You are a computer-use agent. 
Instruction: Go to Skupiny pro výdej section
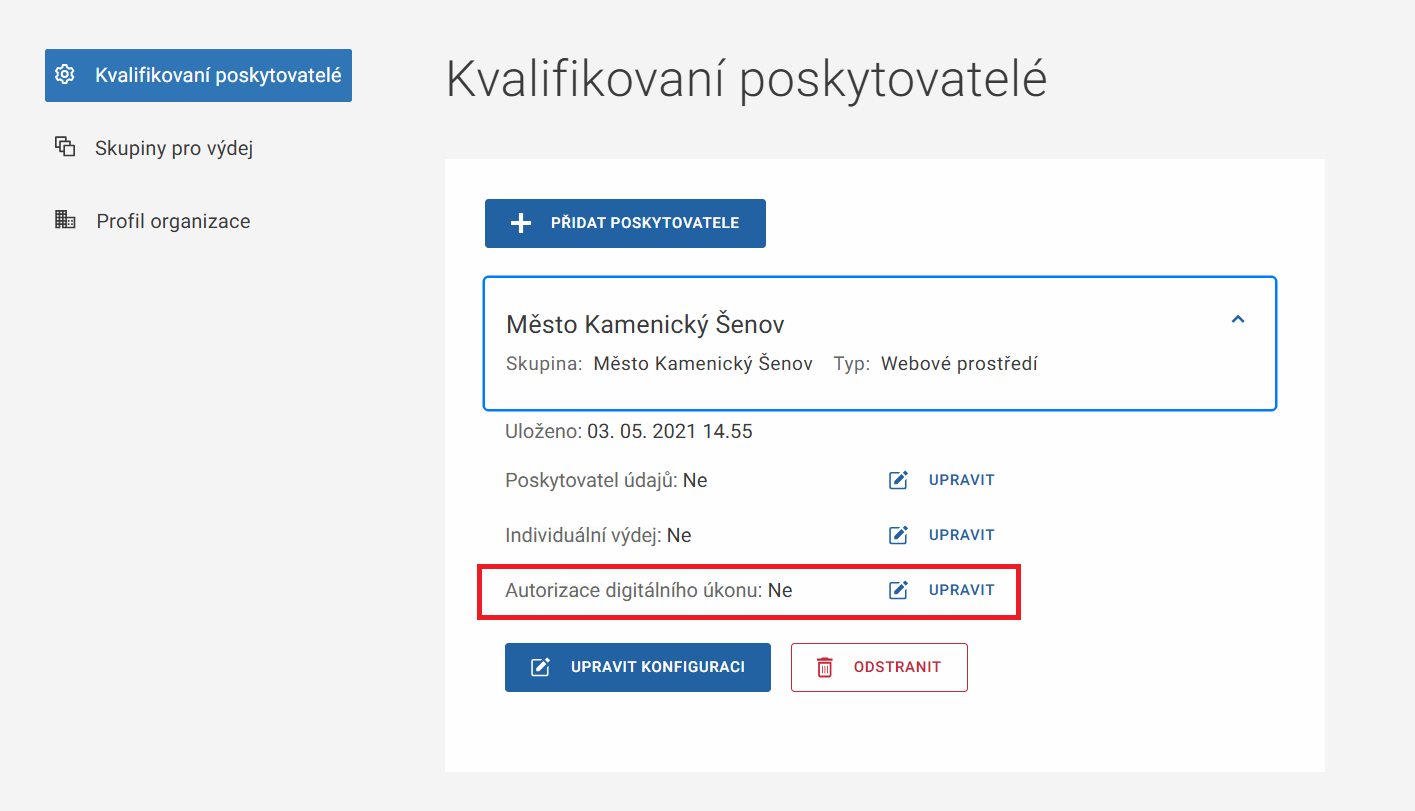tap(174, 149)
